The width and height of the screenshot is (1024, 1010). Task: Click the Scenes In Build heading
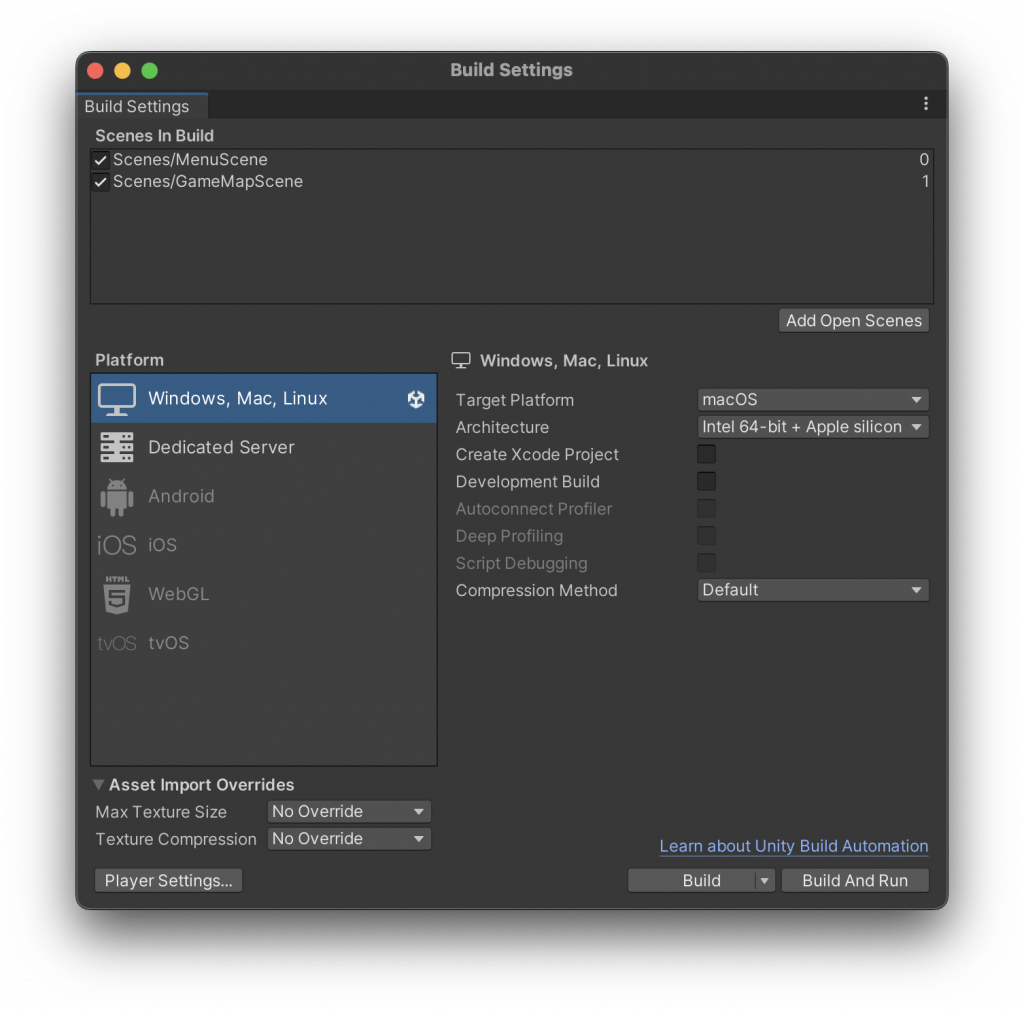point(154,136)
